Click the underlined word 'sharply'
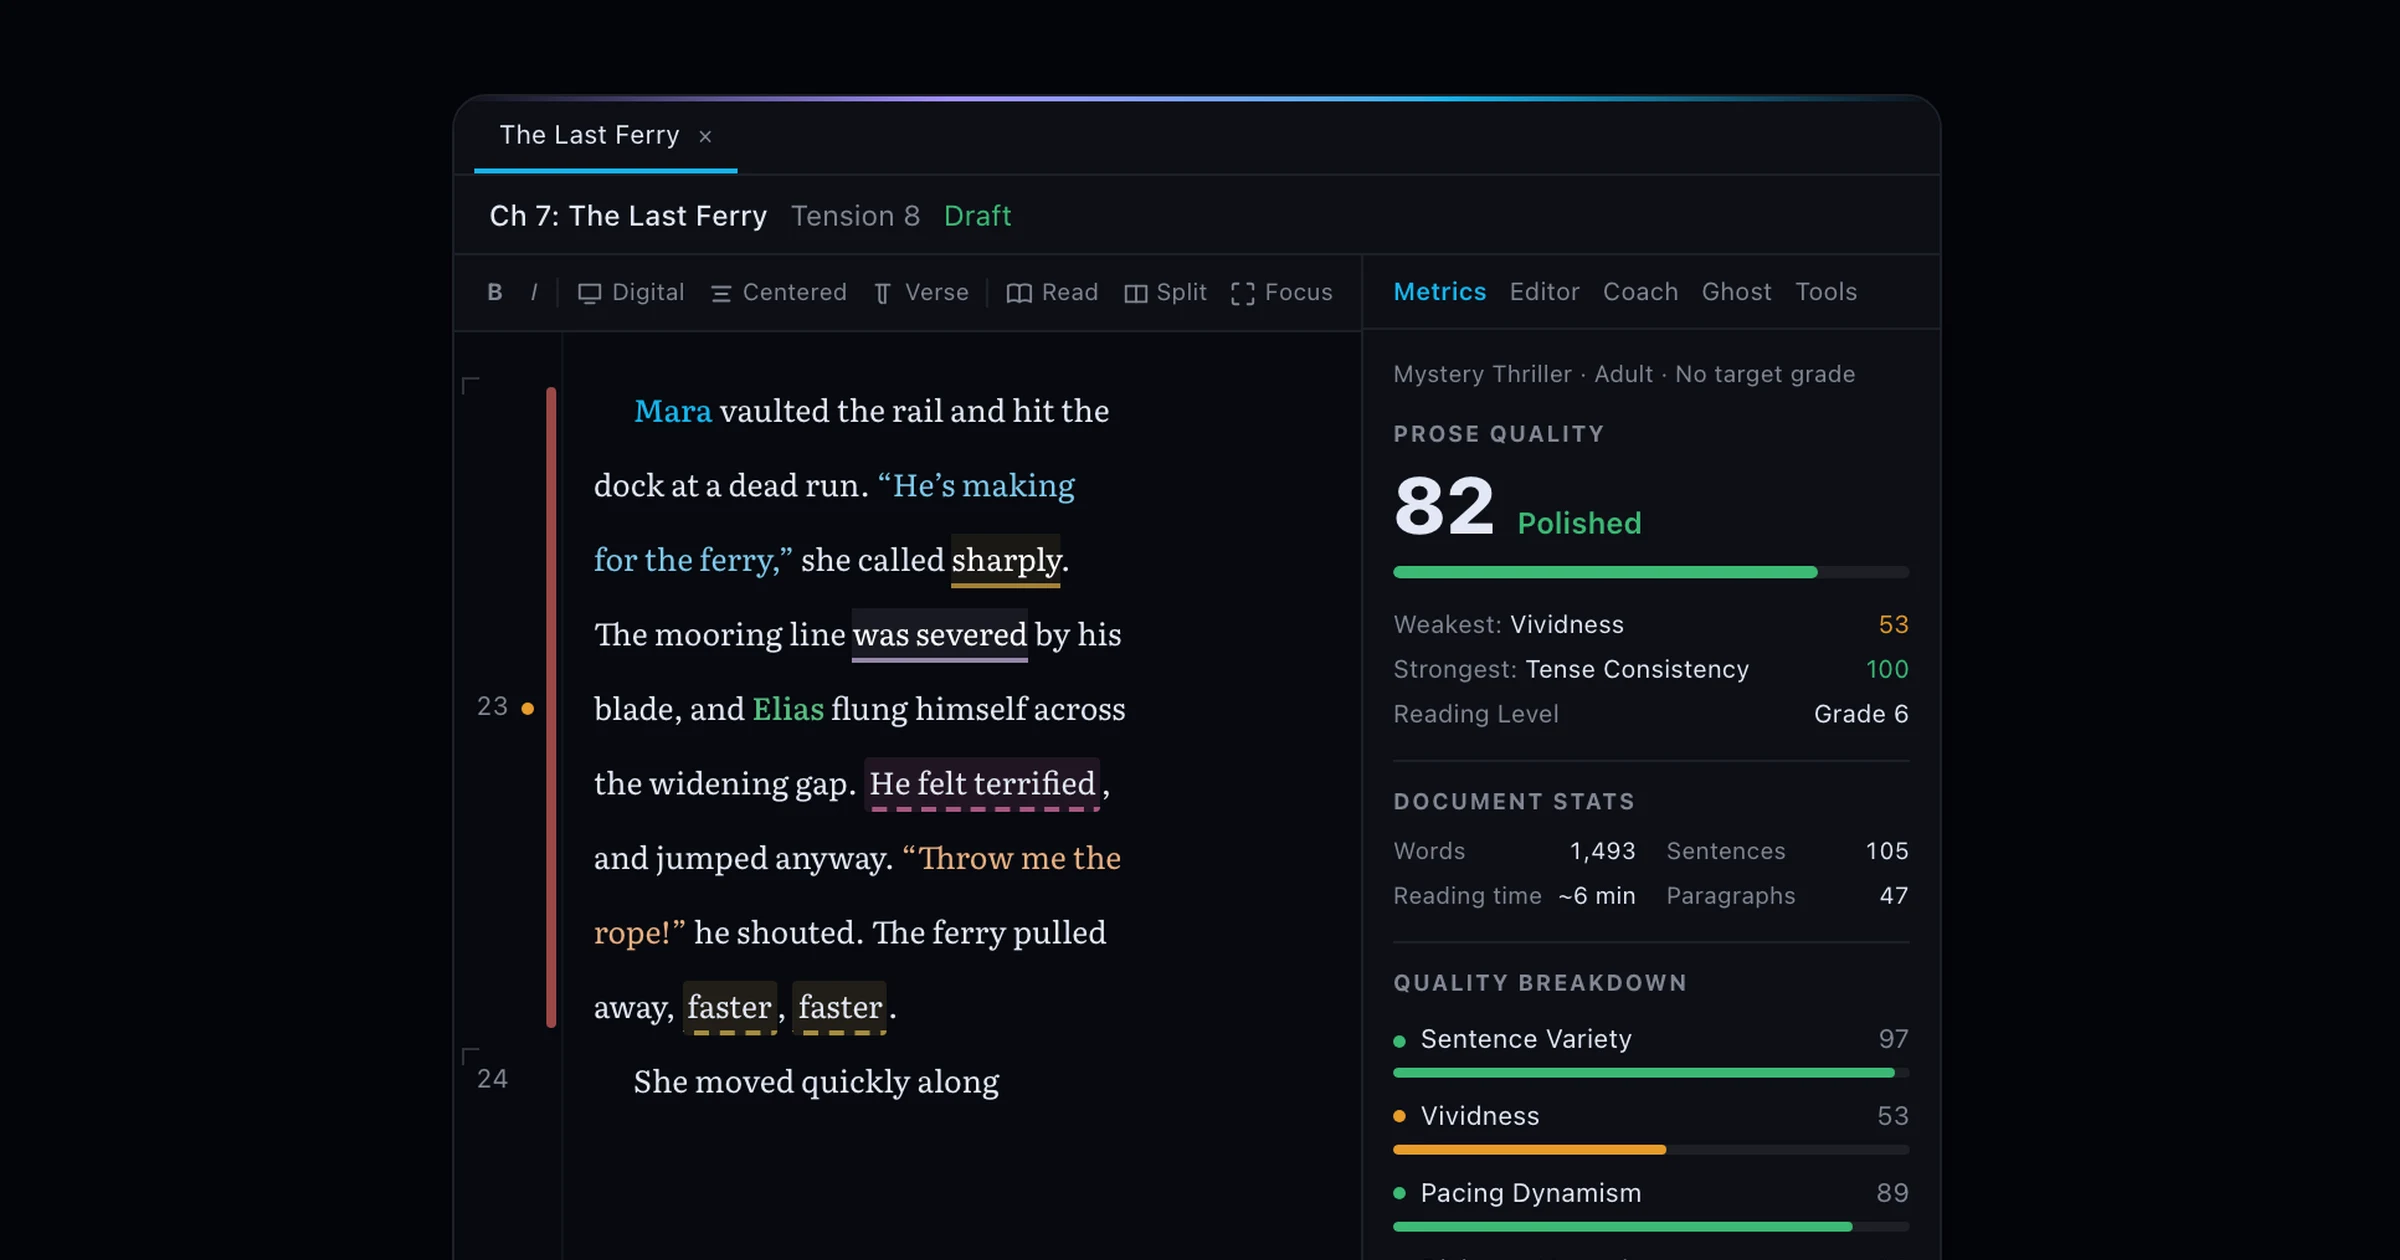Viewport: 2400px width, 1260px height. 1005,560
